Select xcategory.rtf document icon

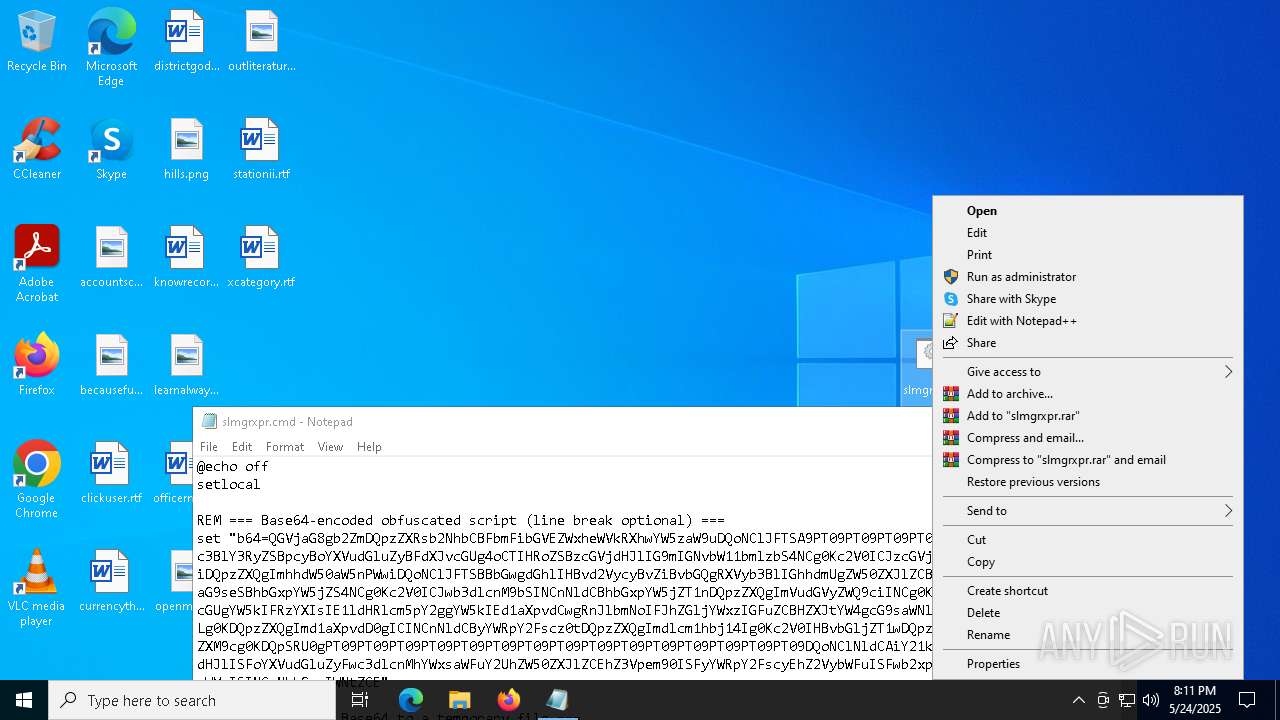click(x=261, y=258)
